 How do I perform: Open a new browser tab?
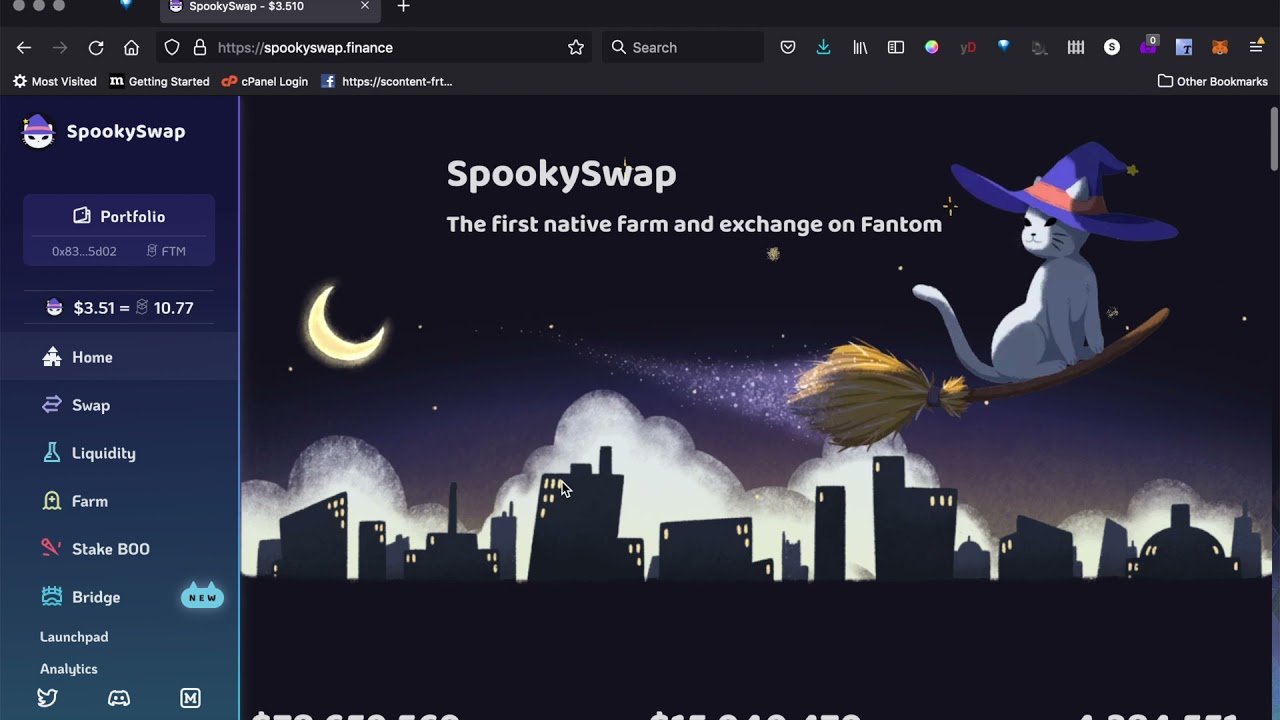403,6
